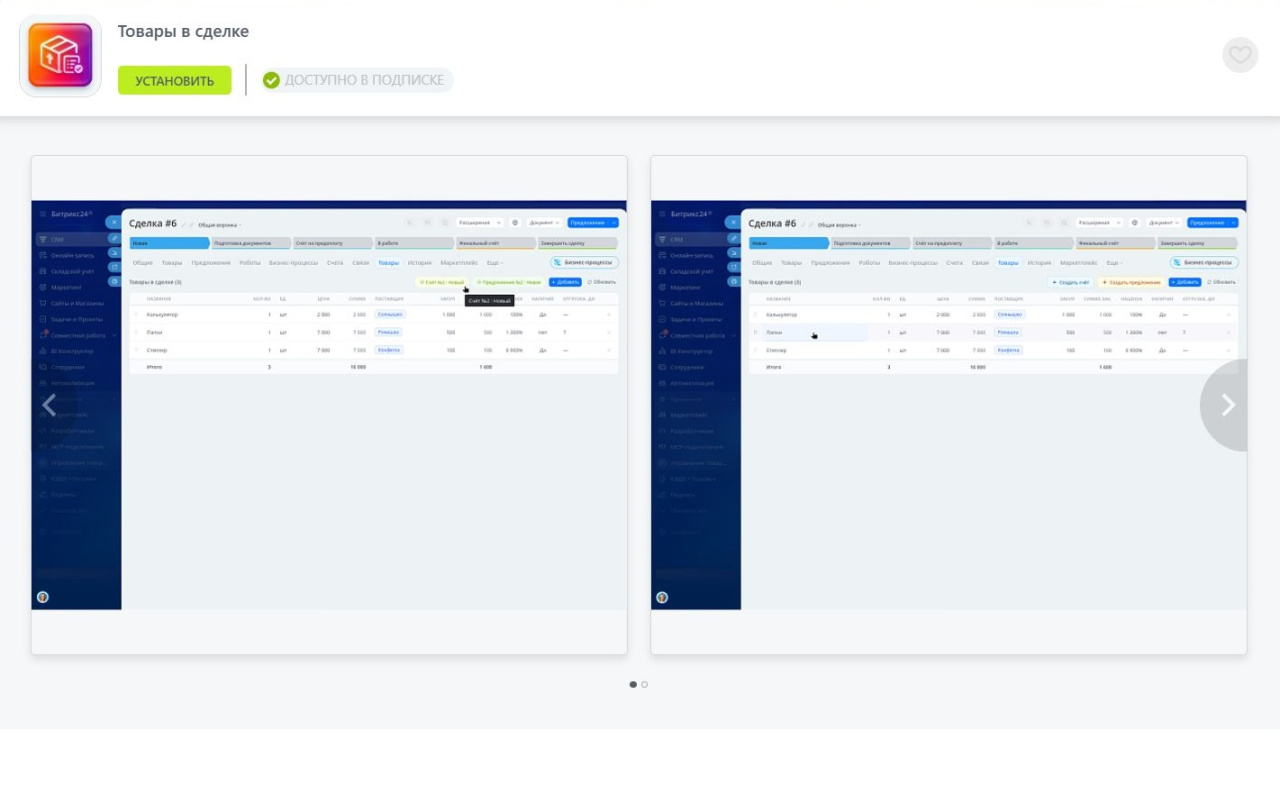Viewport: 1280px width, 785px height.
Task: Select the second carousel pagination dot
Action: point(644,684)
